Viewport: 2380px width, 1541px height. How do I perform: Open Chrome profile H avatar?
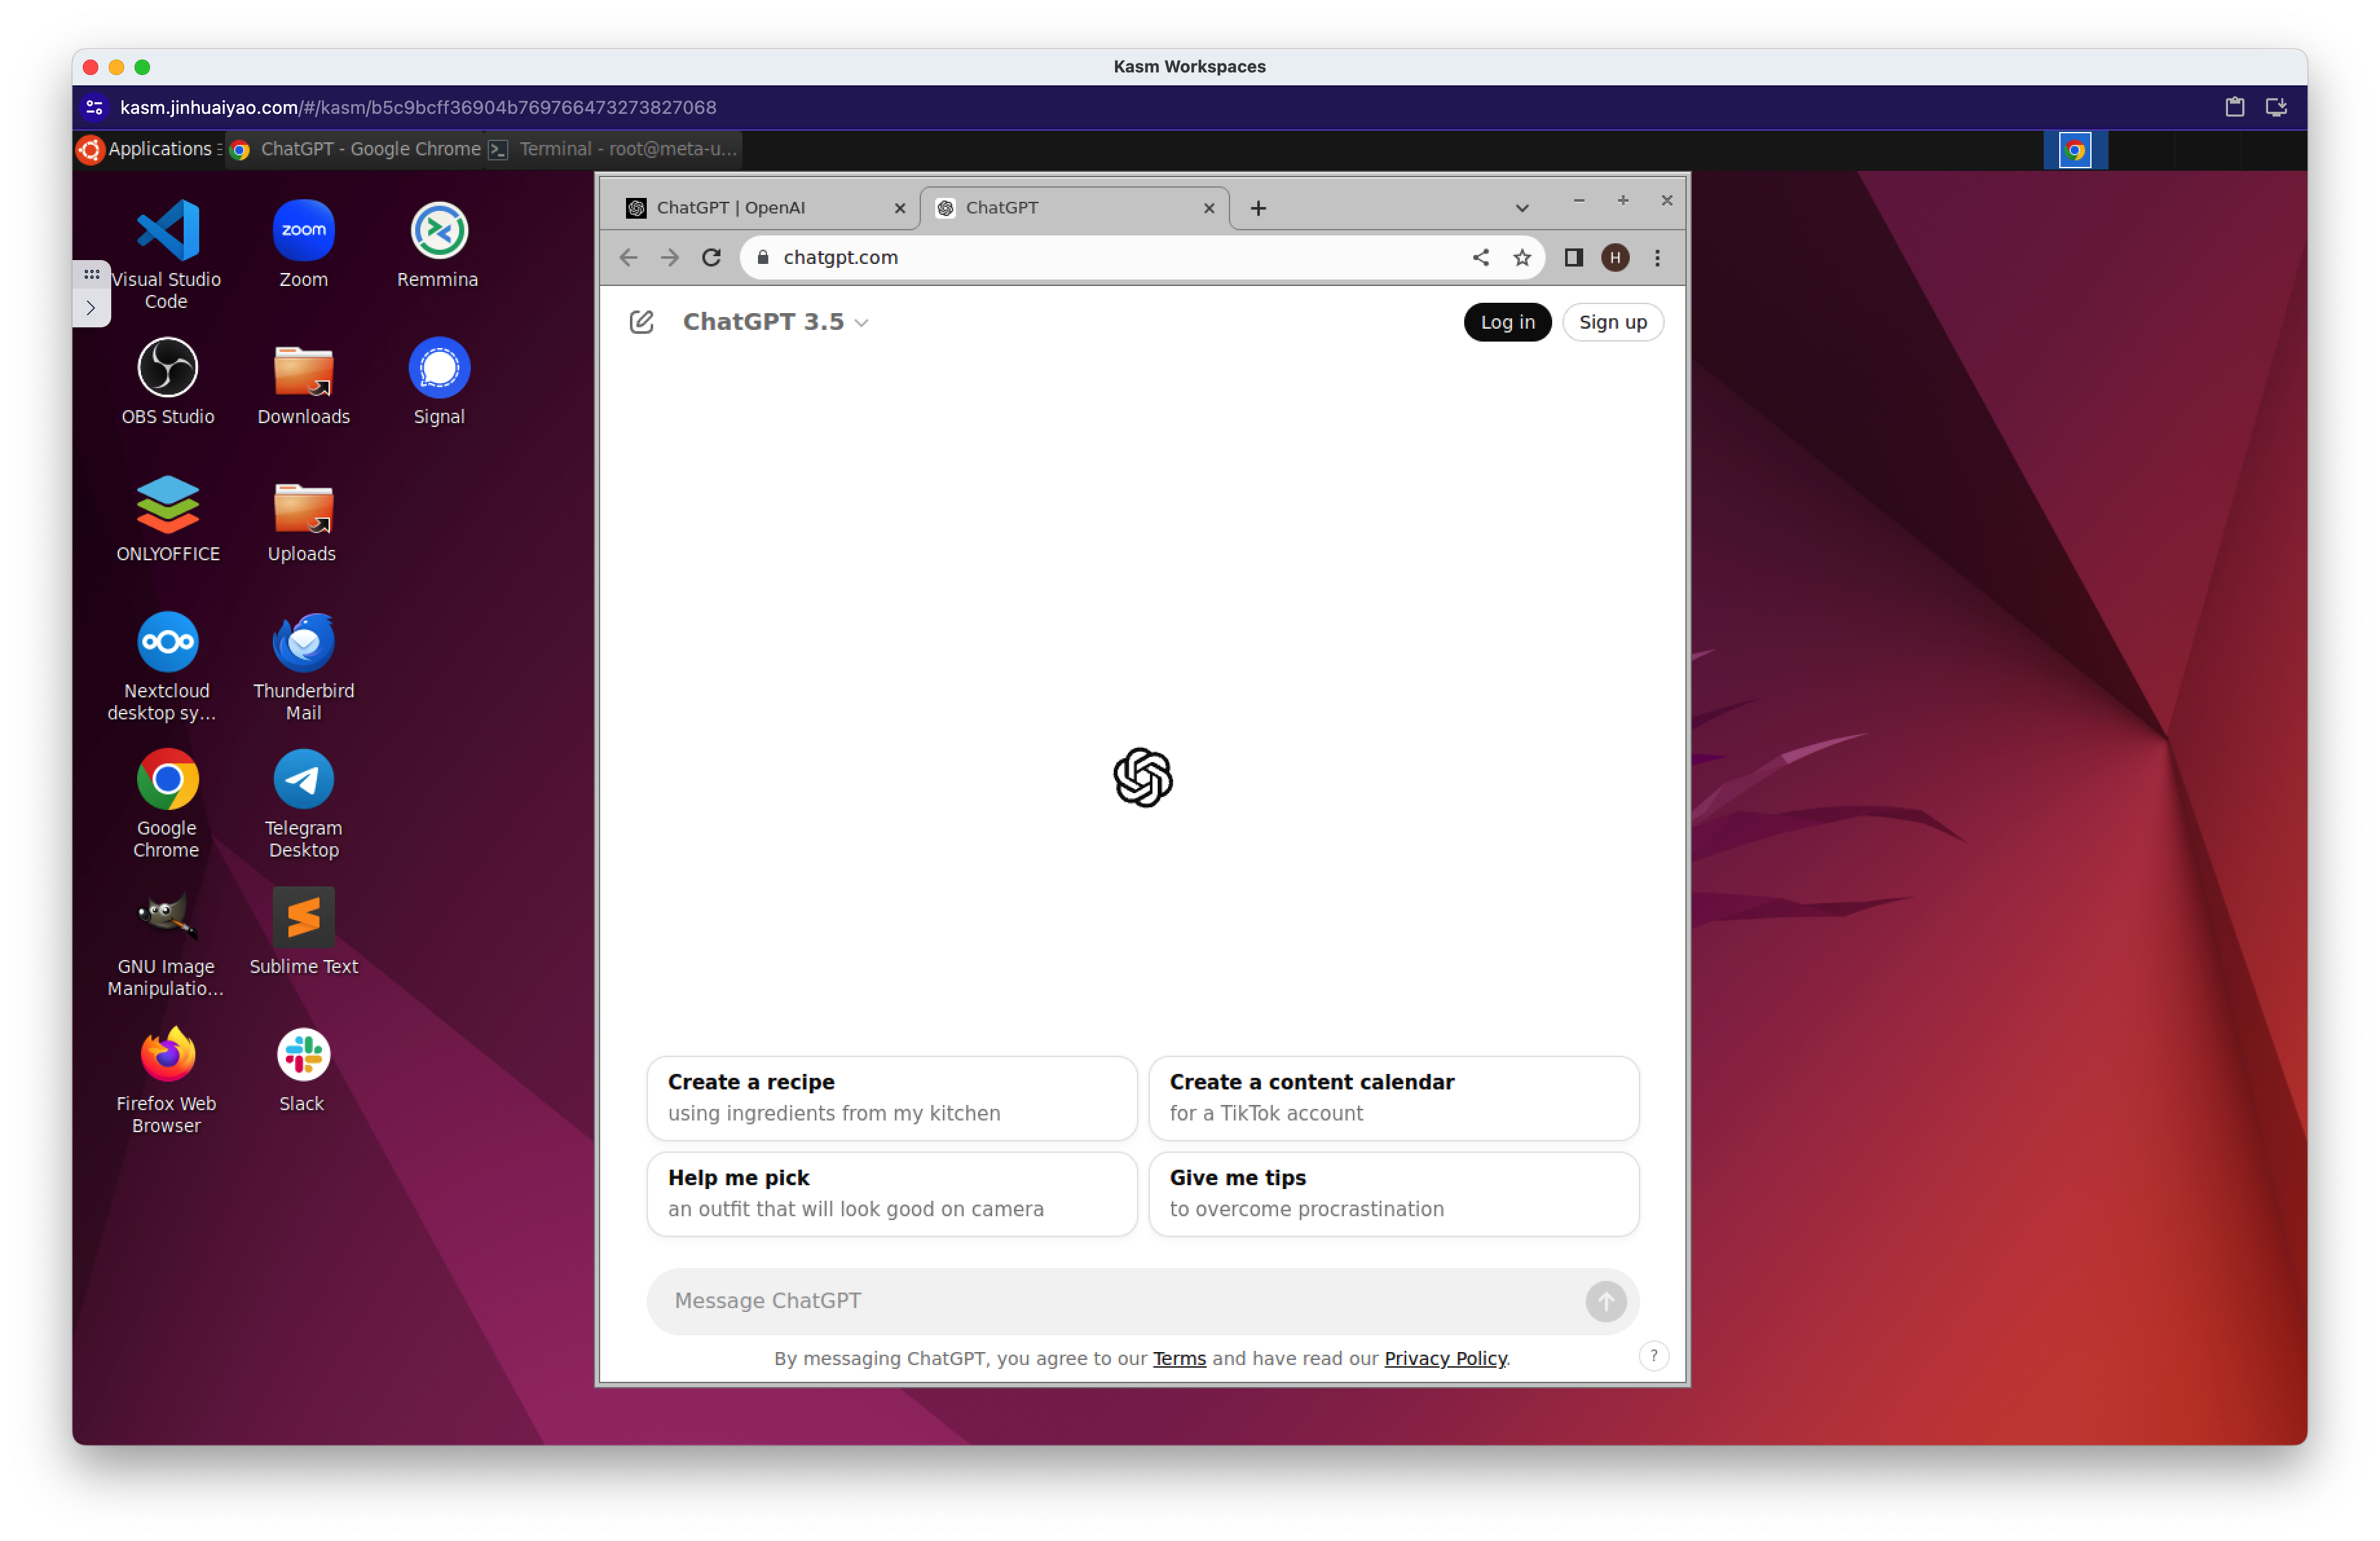click(1614, 258)
